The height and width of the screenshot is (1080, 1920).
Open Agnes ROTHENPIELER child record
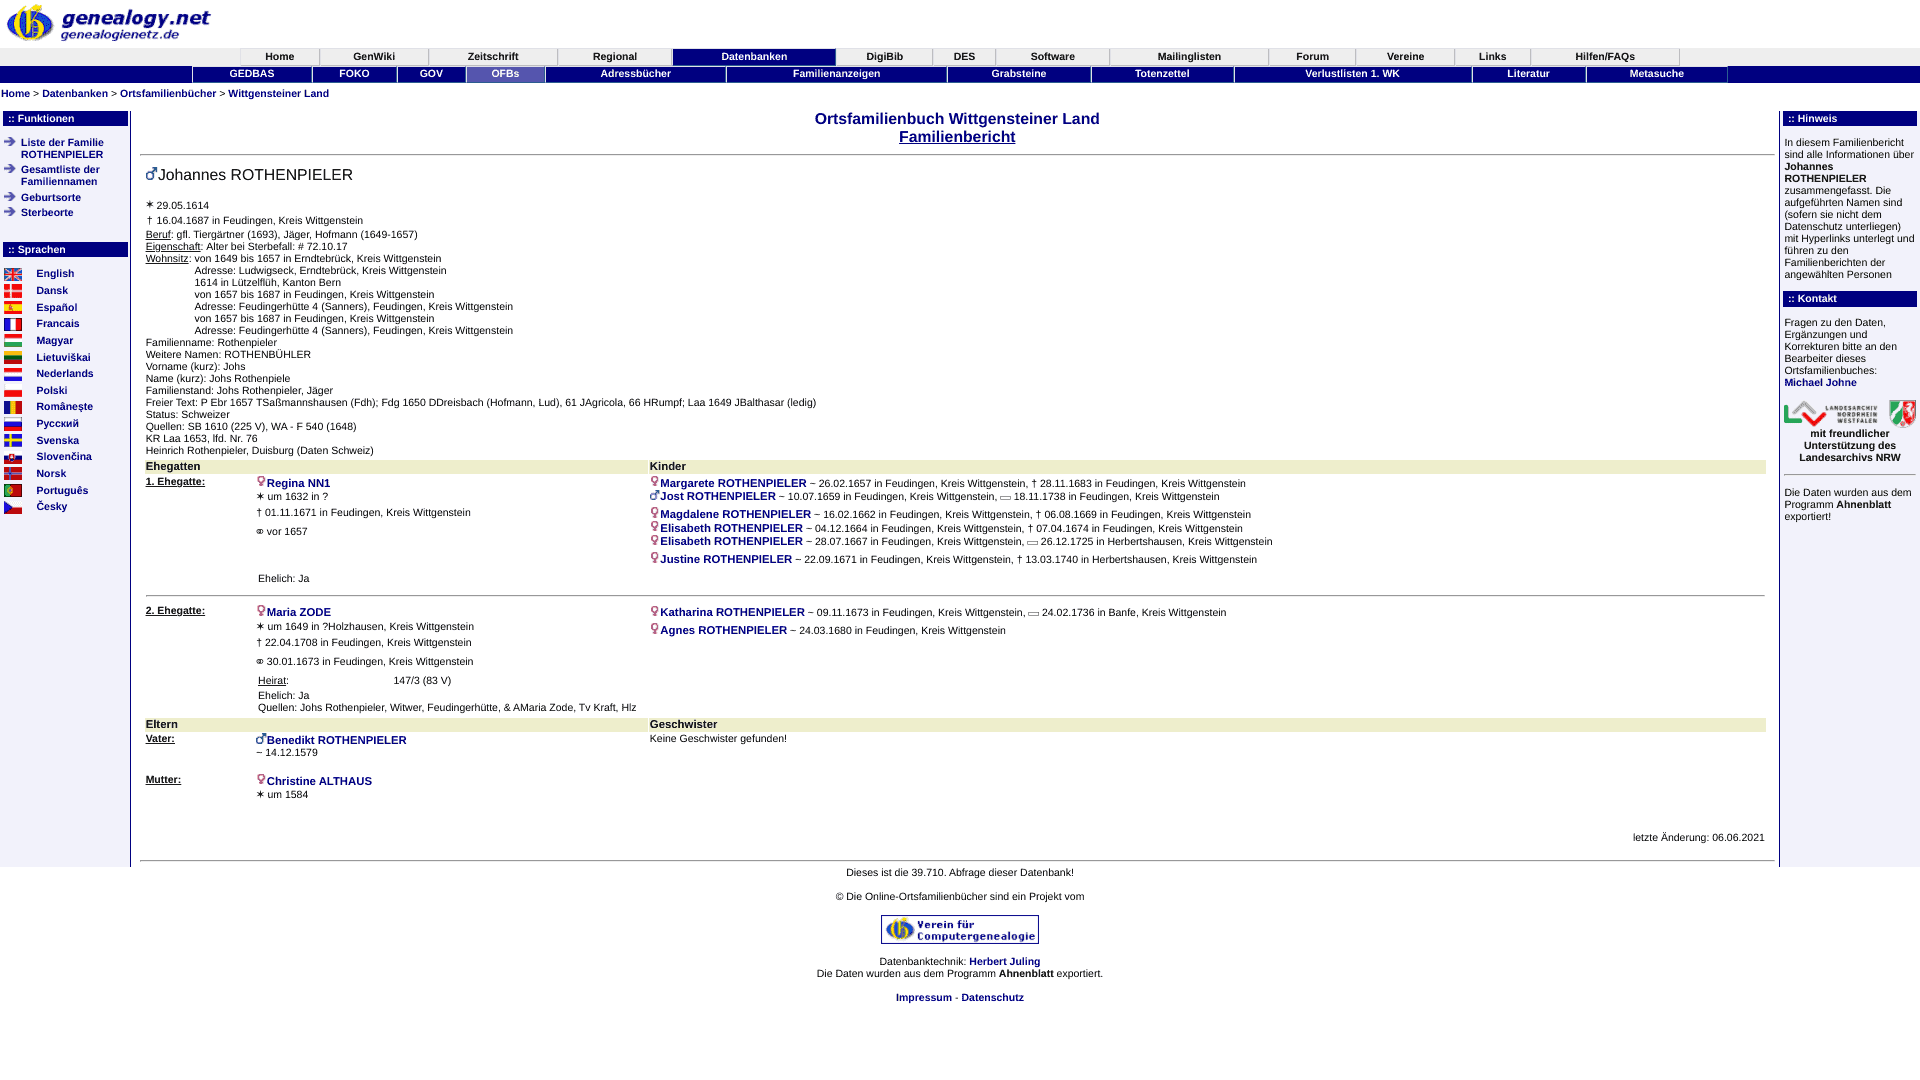pyautogui.click(x=723, y=631)
